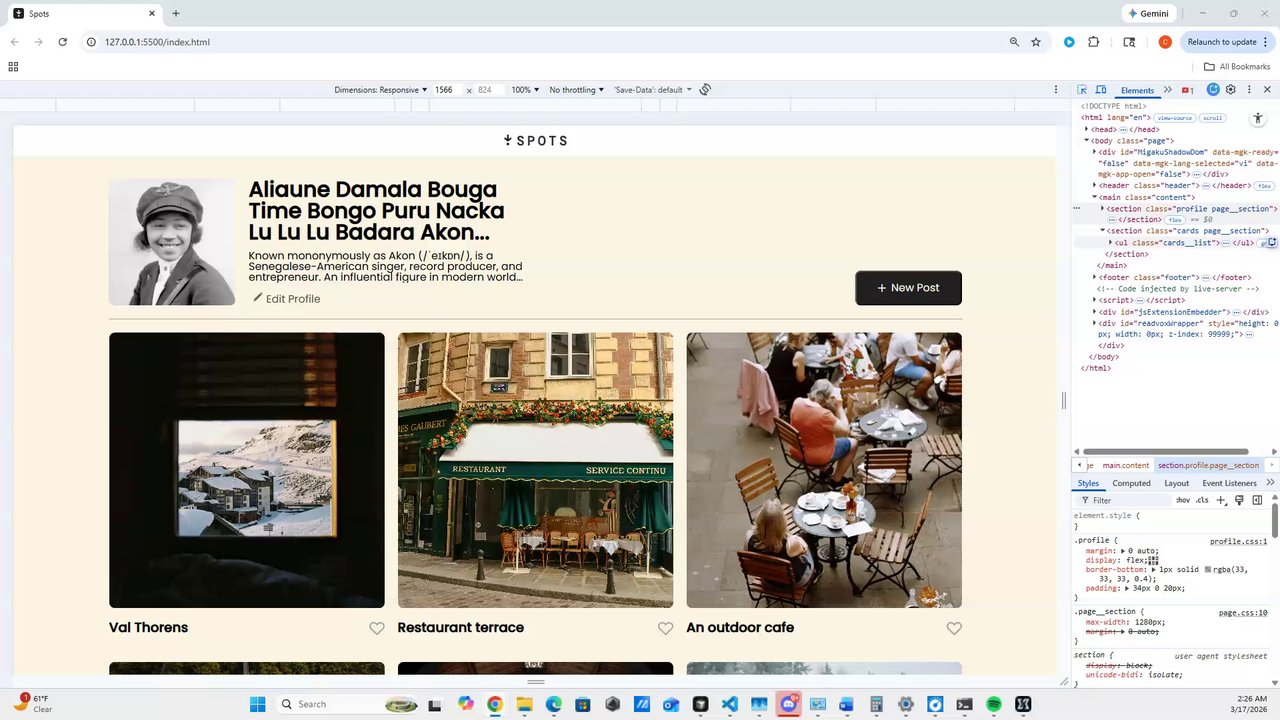Click the rgba border color swatch
Image resolution: width=1280 pixels, height=720 pixels.
1208,570
